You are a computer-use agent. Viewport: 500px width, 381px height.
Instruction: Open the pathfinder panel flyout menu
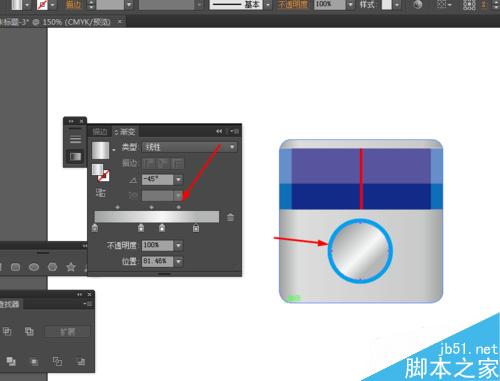88,304
